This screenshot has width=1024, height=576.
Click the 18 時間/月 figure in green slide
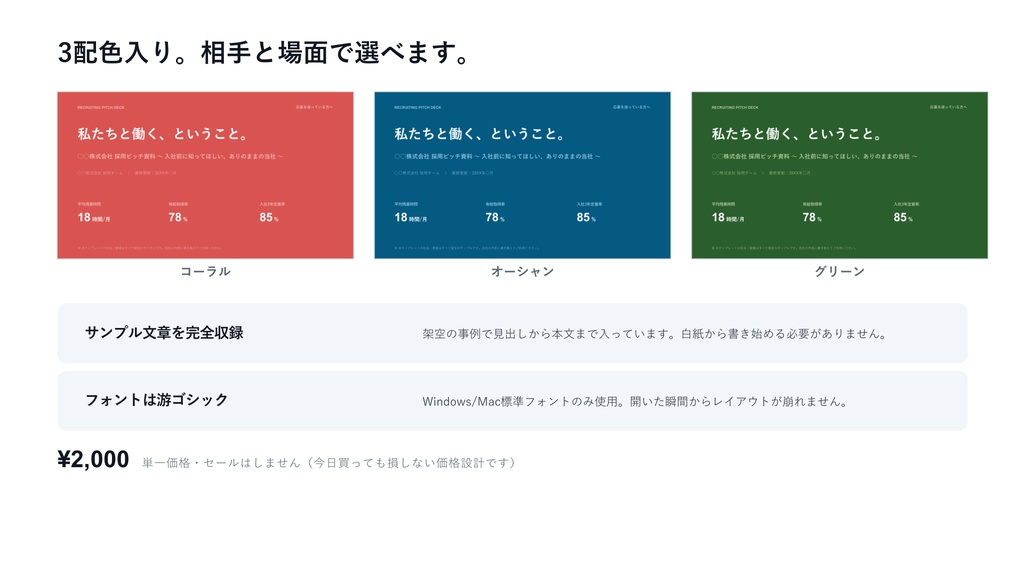[728, 217]
